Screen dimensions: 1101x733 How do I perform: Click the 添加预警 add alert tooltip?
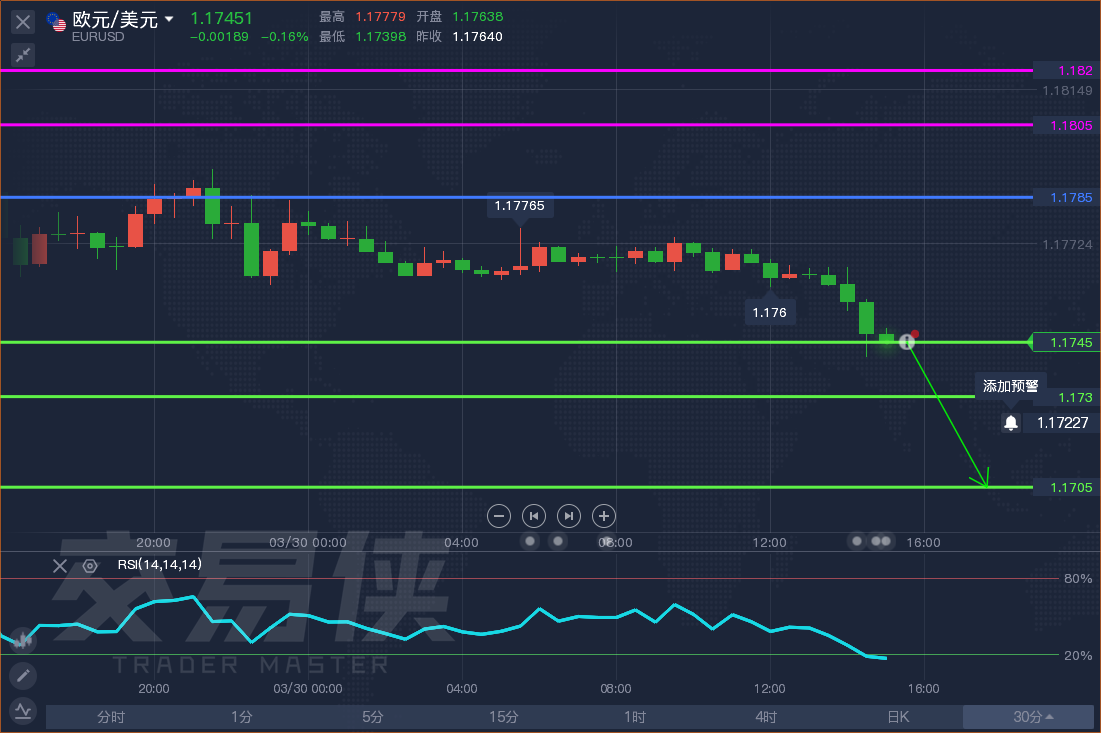pos(1010,386)
